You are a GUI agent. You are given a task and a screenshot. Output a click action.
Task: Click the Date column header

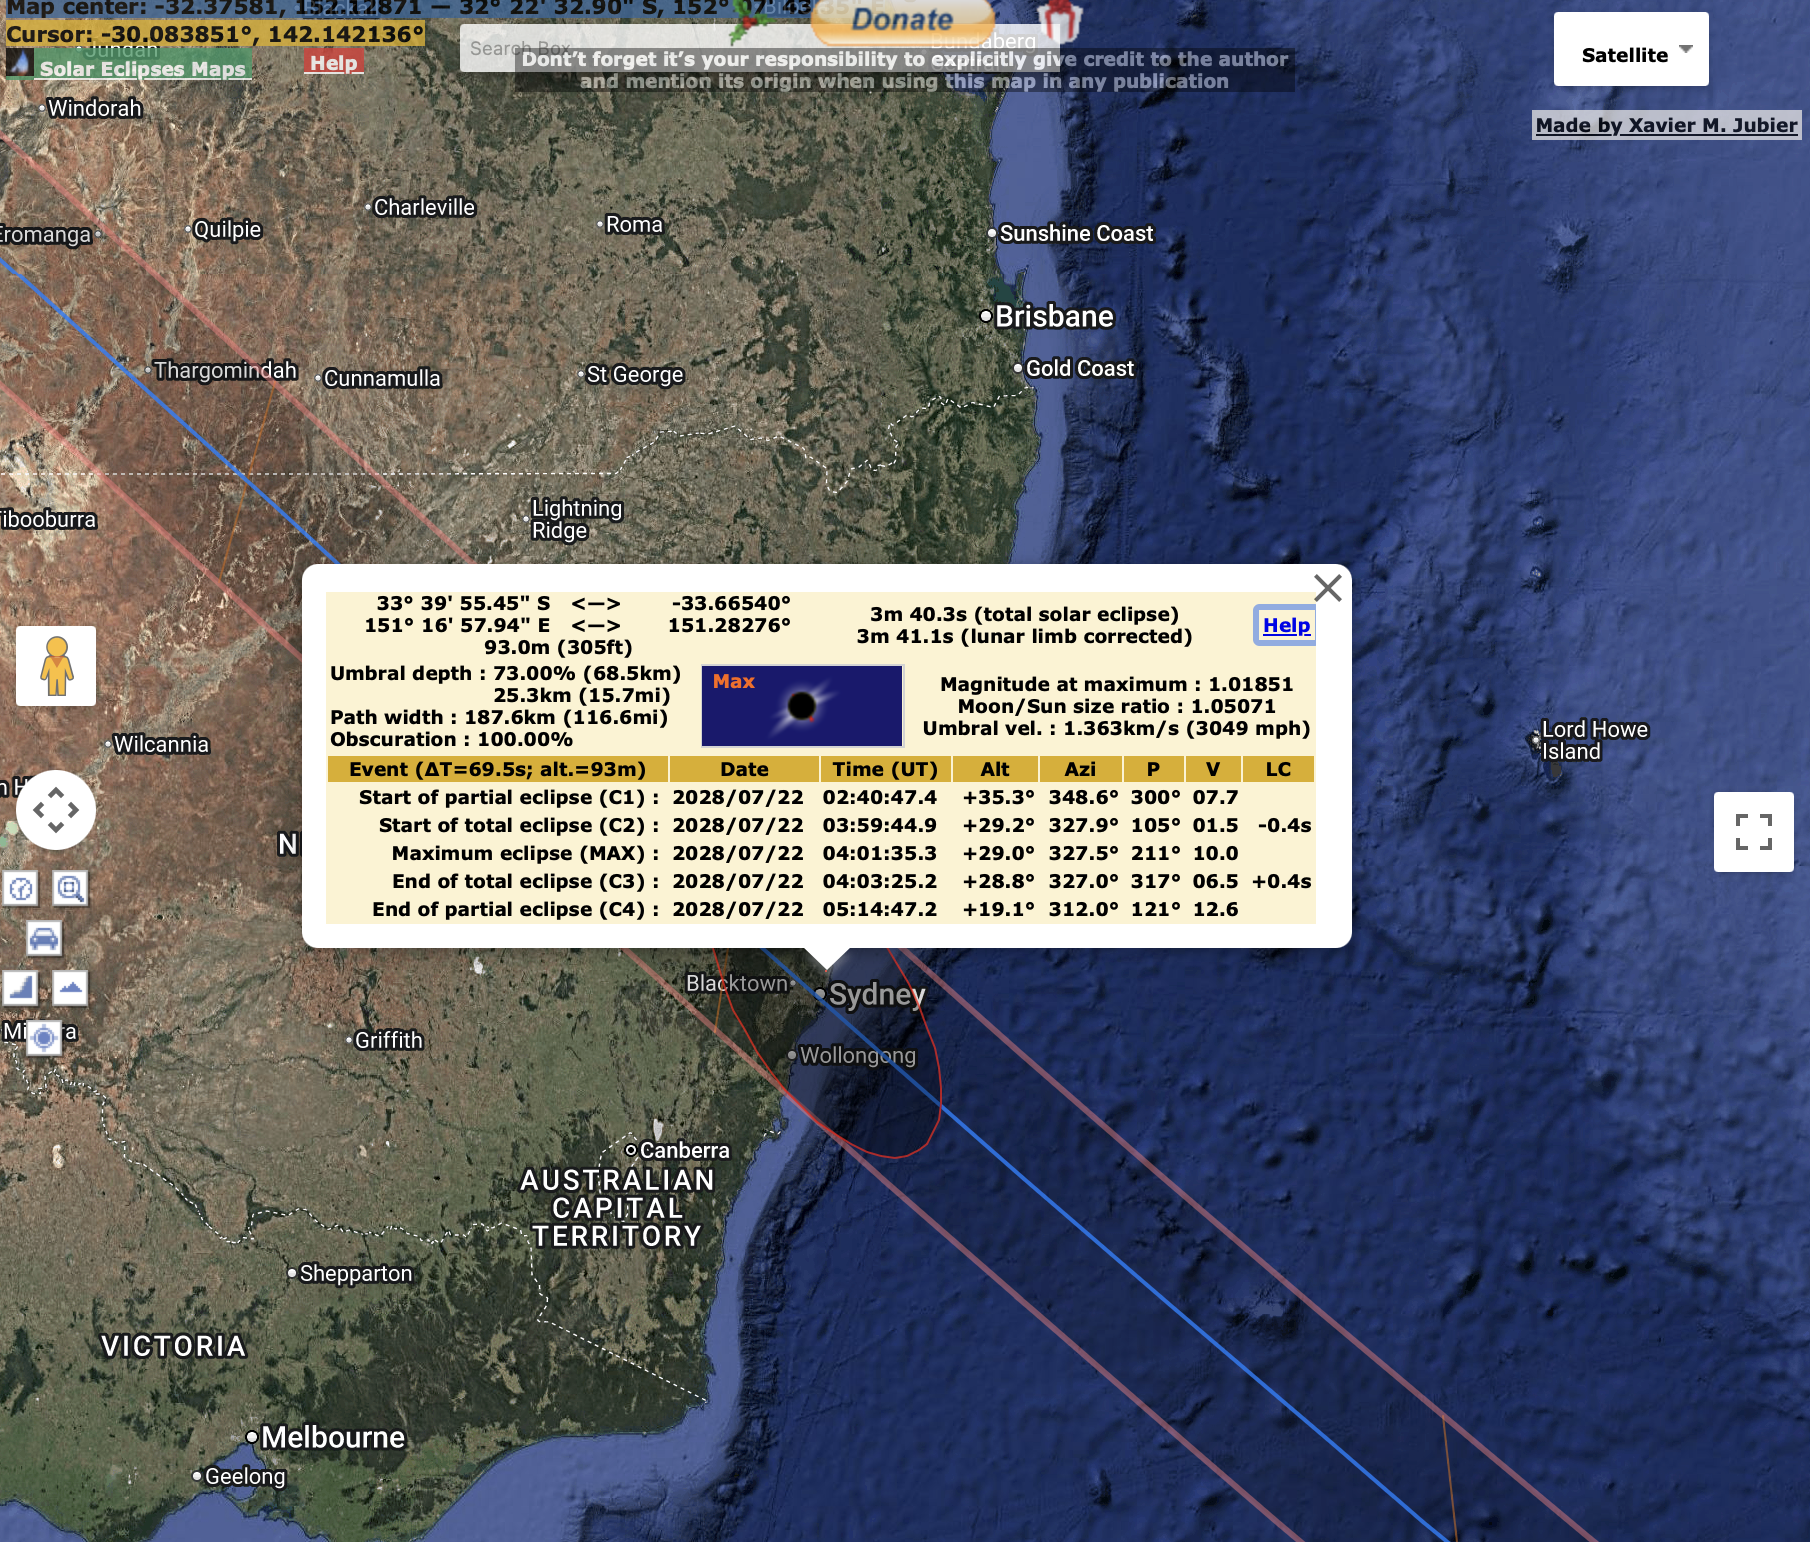point(744,769)
